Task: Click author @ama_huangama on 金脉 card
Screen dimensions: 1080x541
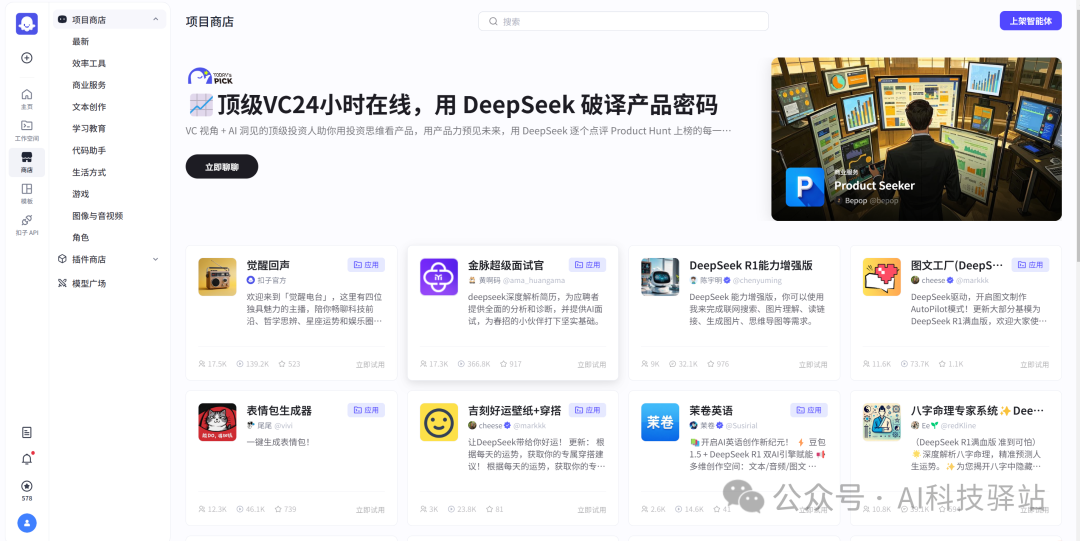Action: (x=534, y=280)
